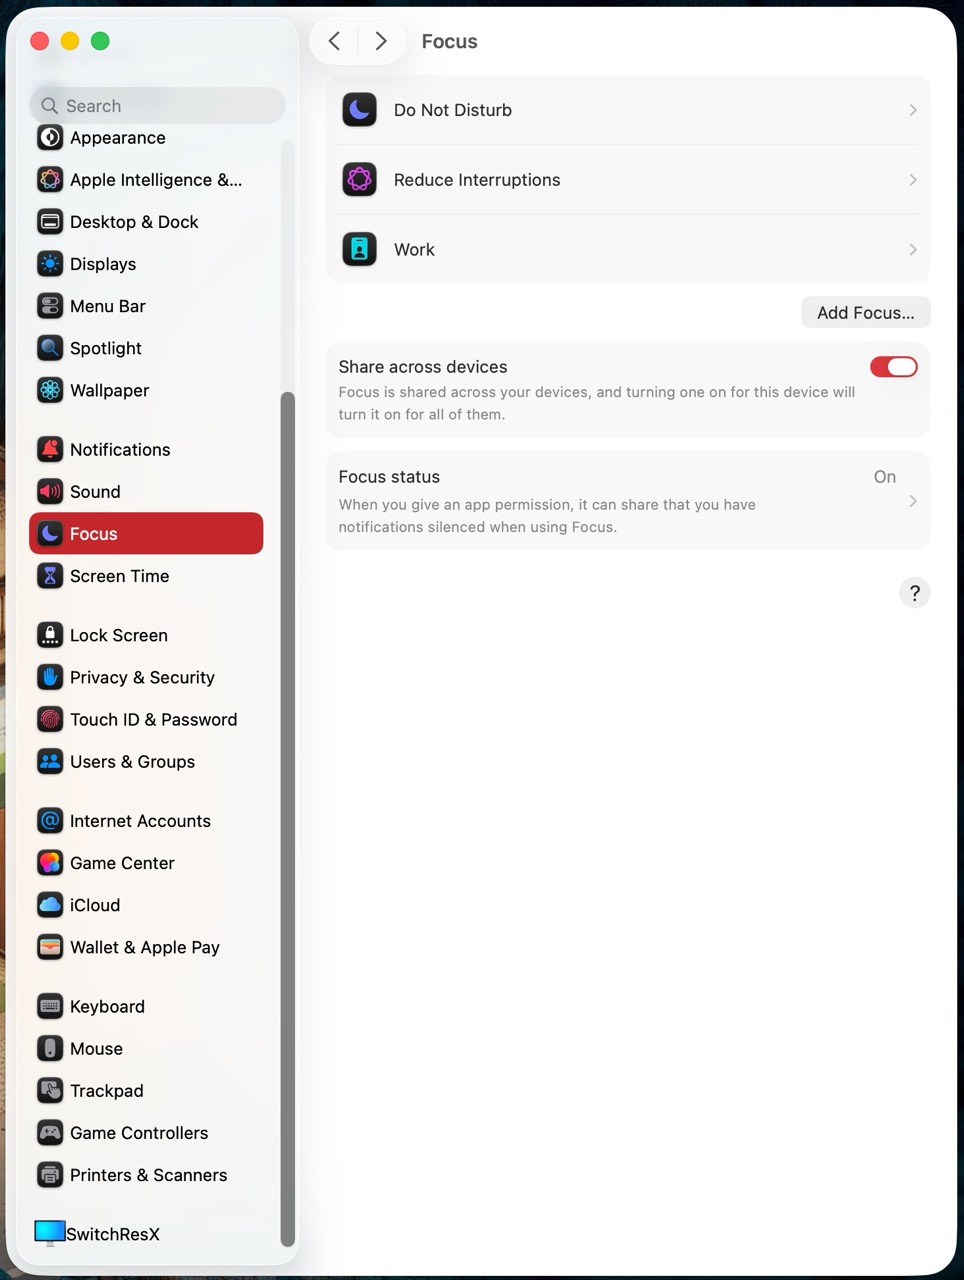Screen dimensions: 964x1280
Task: Expand Do Not Disturb row chevron
Action: tap(913, 110)
